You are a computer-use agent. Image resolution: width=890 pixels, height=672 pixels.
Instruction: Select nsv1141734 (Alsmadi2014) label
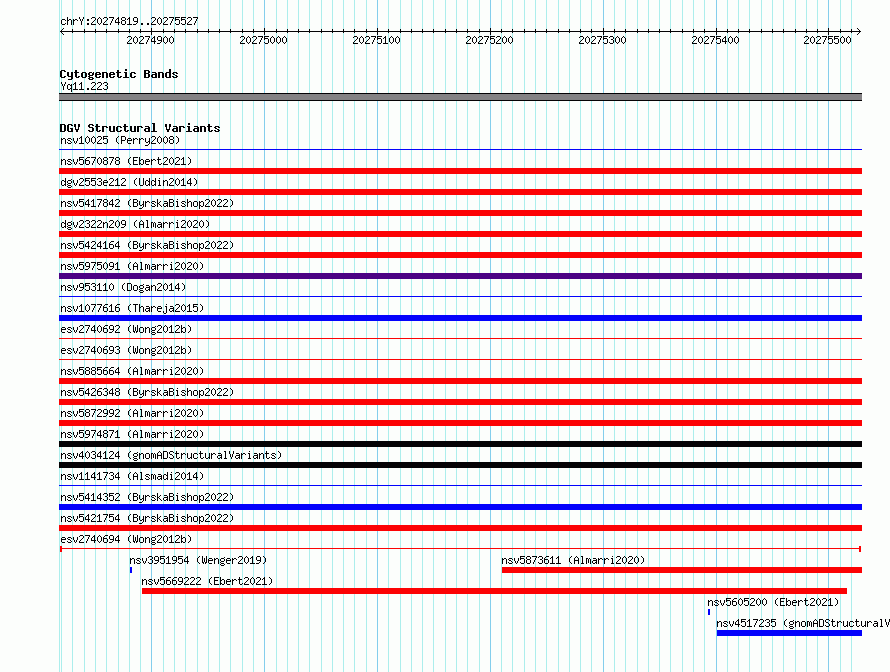[x=132, y=476]
